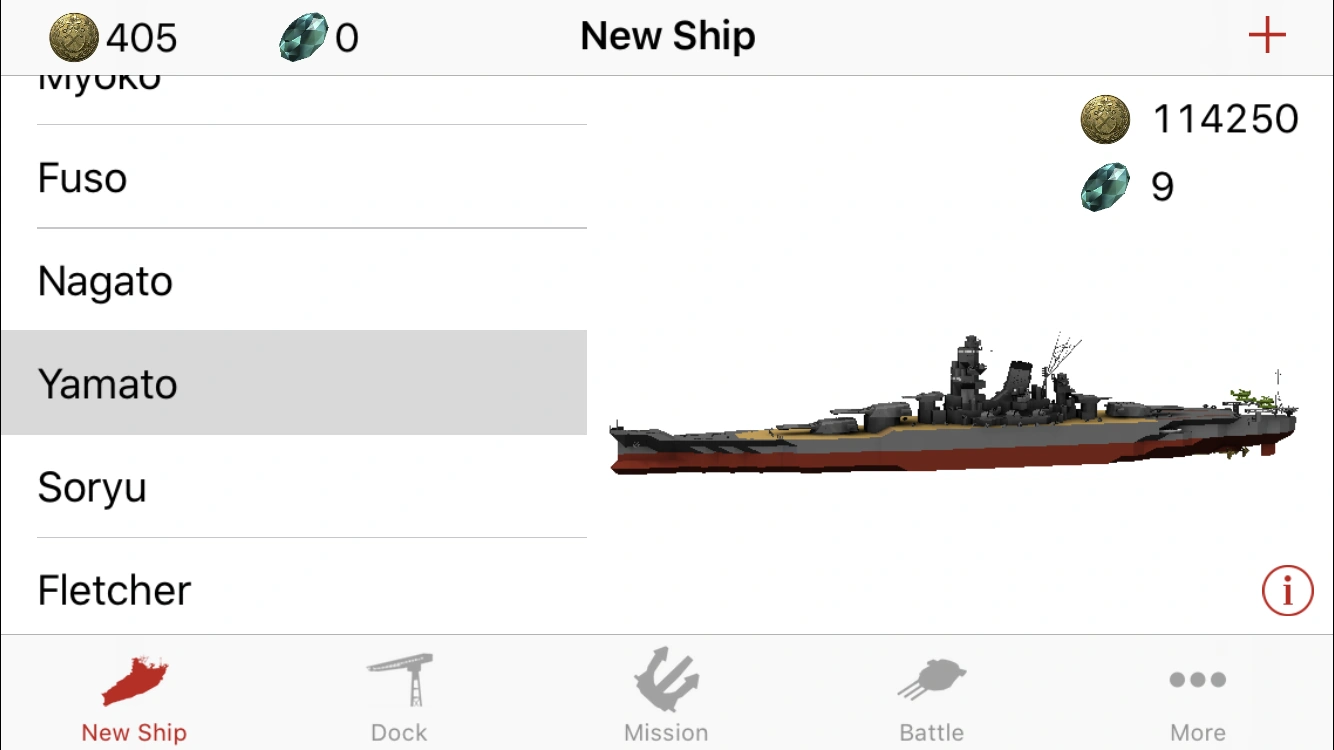Viewport: 1334px width, 750px height.
Task: Tap the anchor Mission icon
Action: (666, 680)
